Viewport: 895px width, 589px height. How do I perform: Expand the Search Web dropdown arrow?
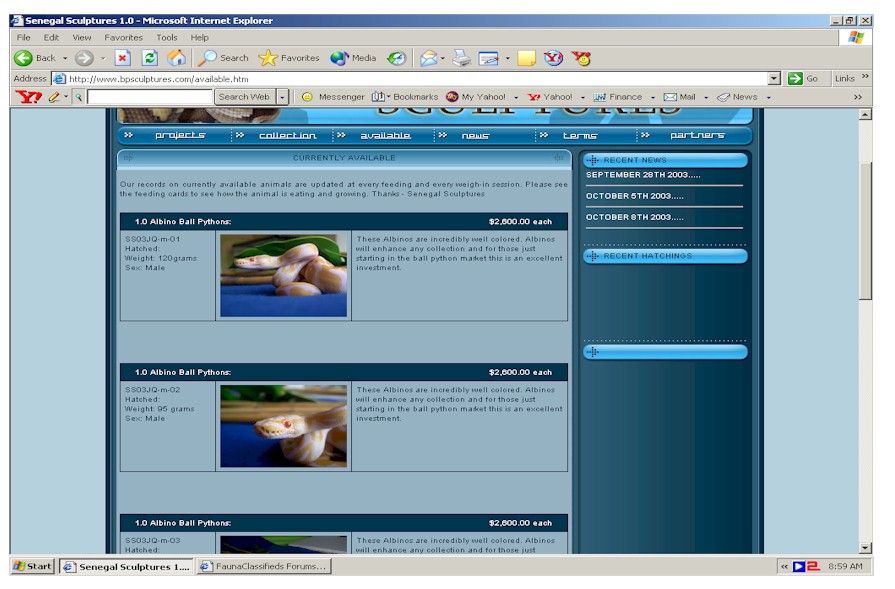click(282, 97)
